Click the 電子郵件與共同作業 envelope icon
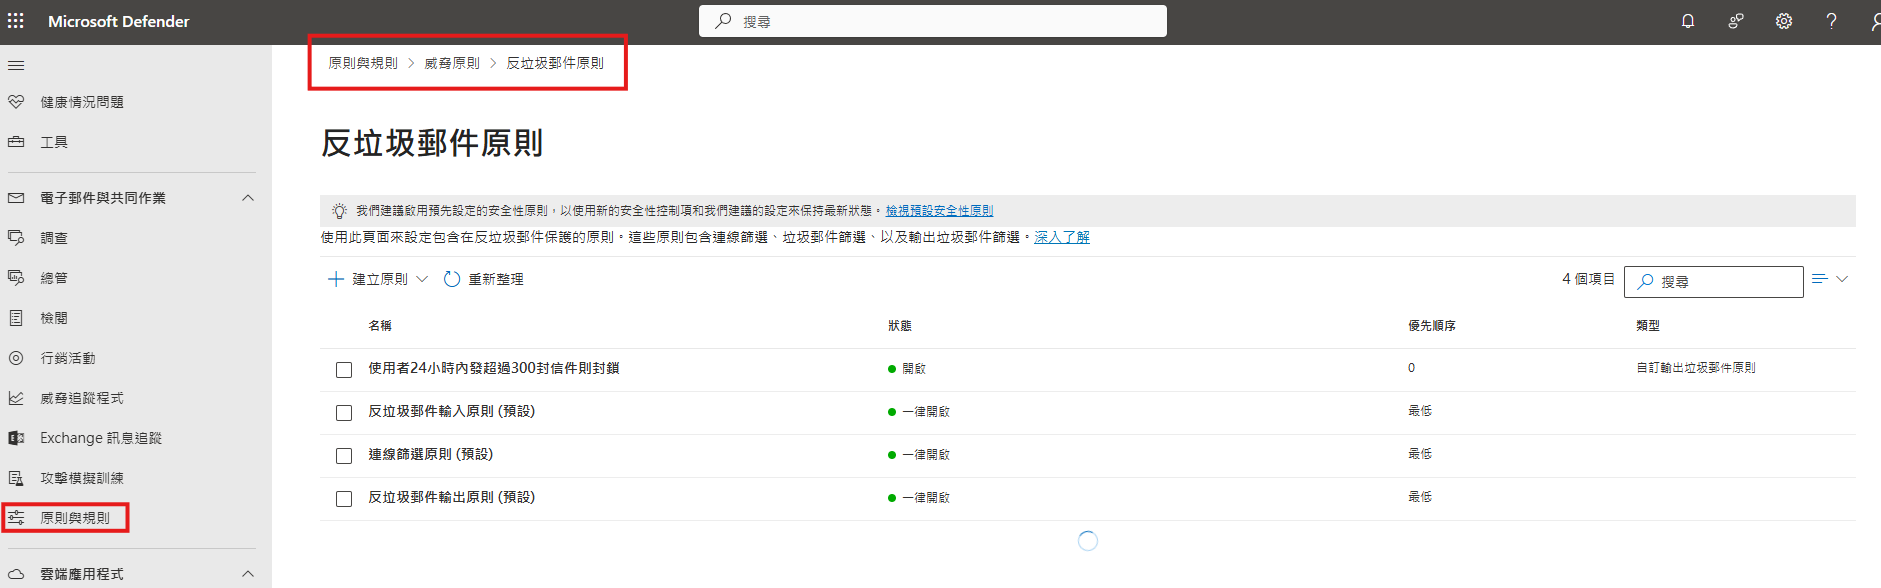1881x588 pixels. click(16, 198)
